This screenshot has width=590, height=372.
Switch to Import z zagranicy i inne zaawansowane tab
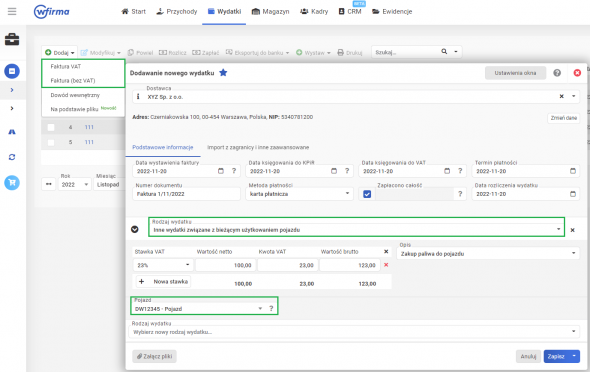pyautogui.click(x=258, y=147)
